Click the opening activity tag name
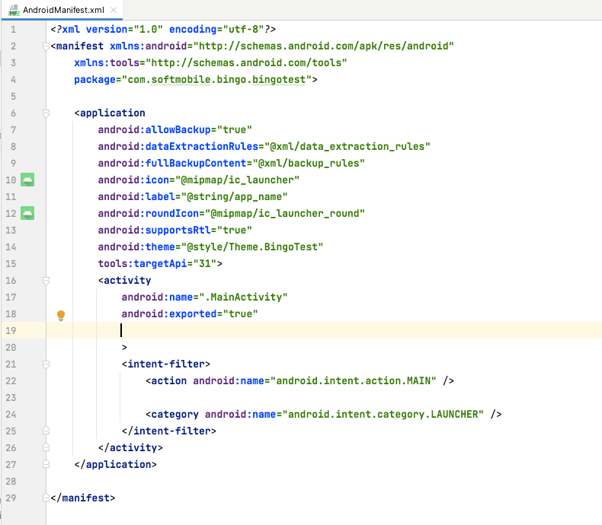The image size is (602, 525). 125,280
